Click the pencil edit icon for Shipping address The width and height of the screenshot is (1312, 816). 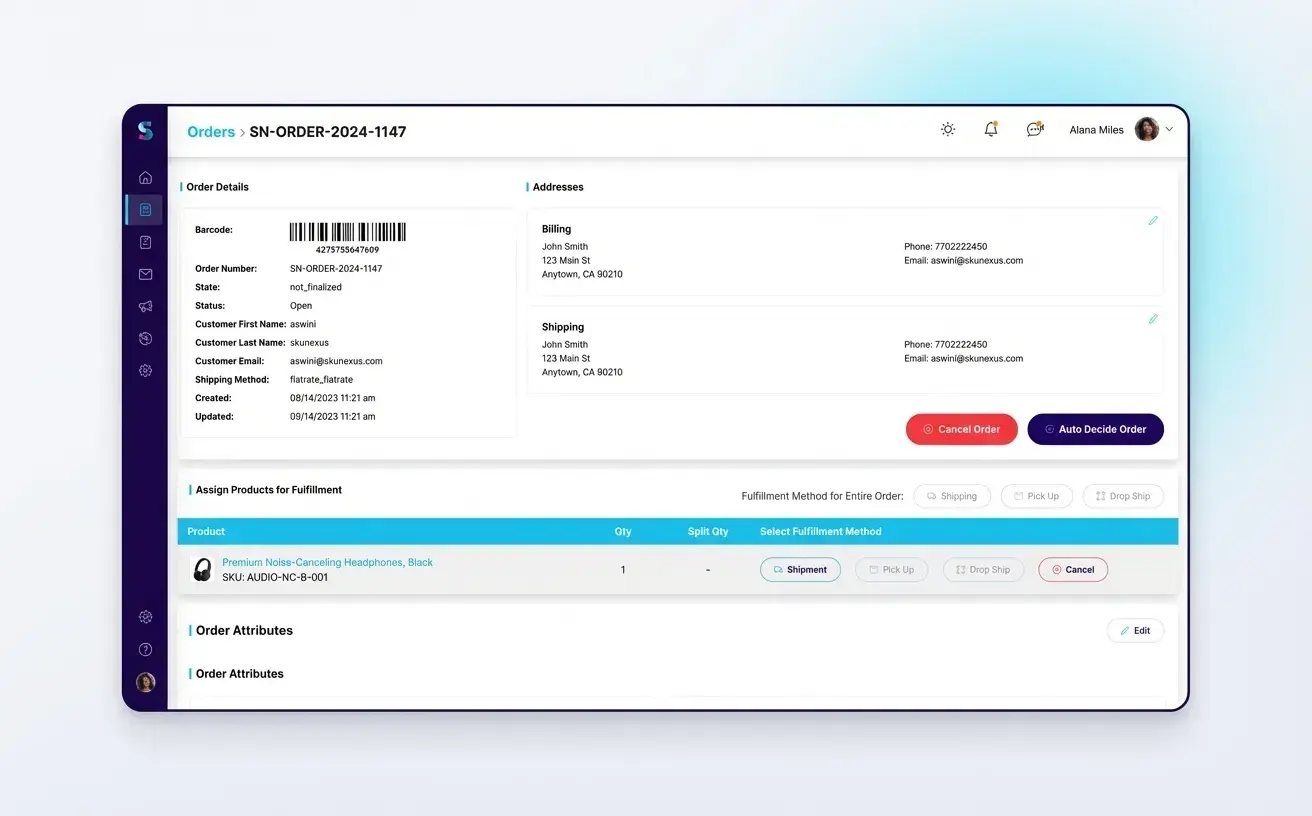pos(1152,319)
